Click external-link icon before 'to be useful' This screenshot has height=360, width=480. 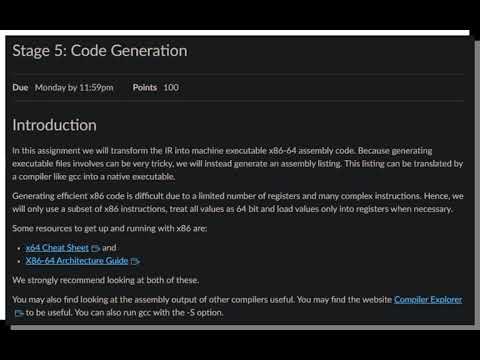19,313
